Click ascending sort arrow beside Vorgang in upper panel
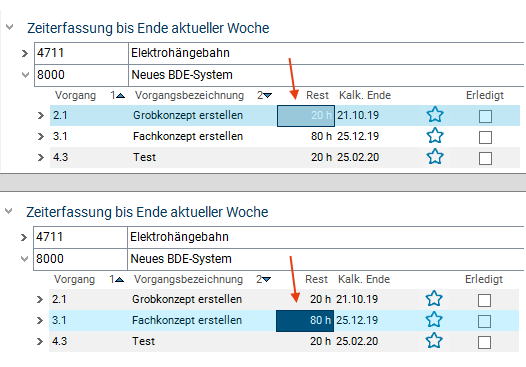Screen dimensions: 526x367 pyautogui.click(x=120, y=96)
